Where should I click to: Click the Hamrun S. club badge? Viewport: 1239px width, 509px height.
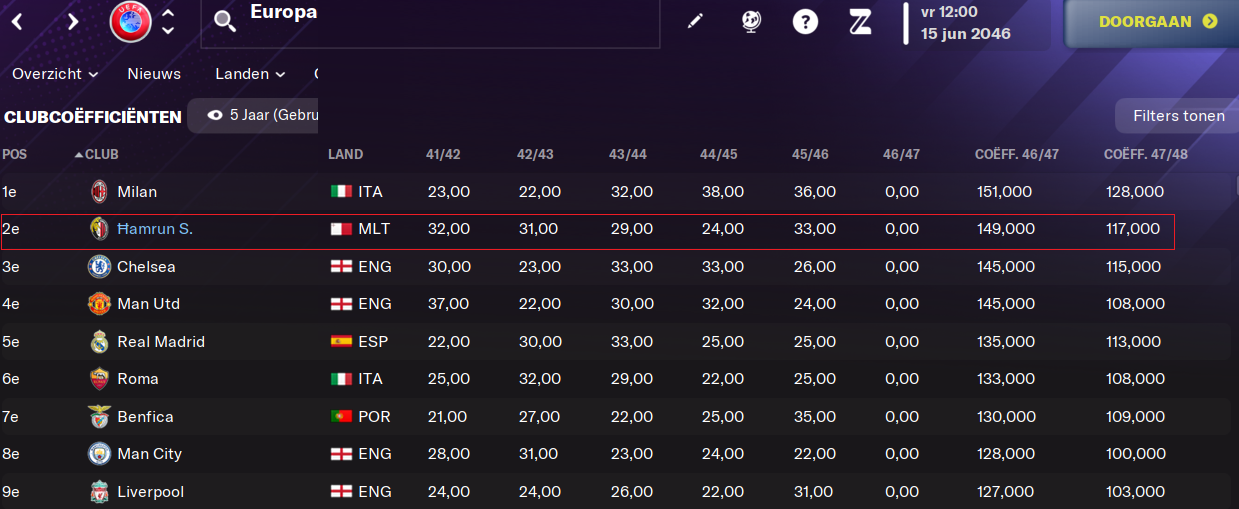tap(99, 229)
